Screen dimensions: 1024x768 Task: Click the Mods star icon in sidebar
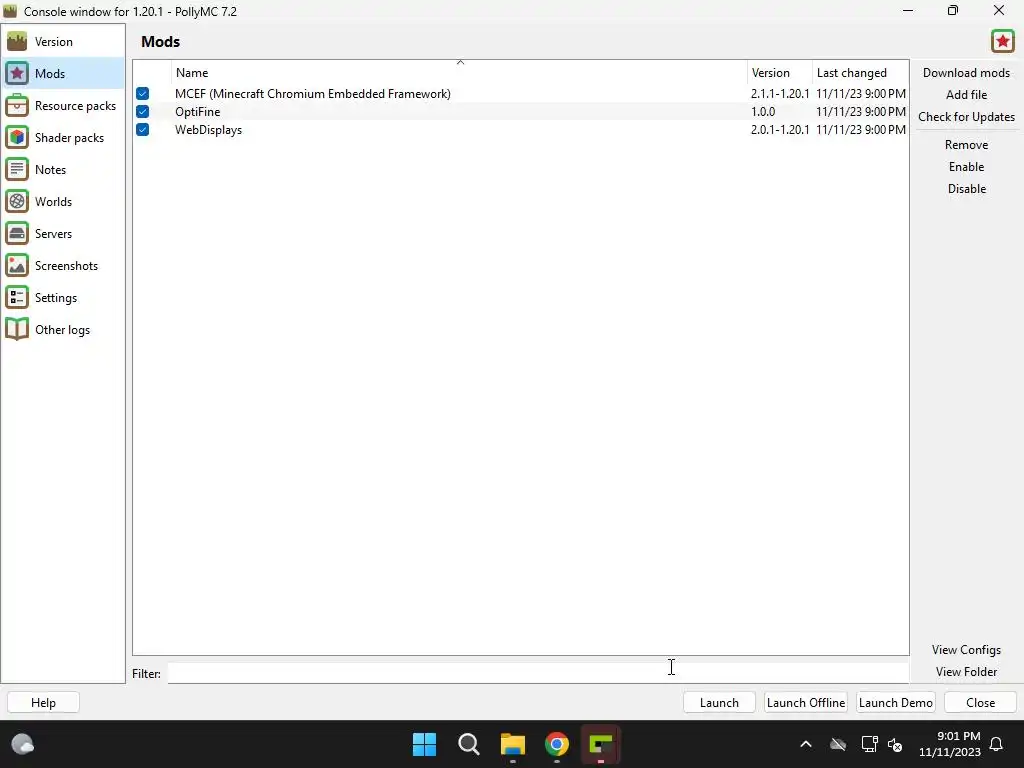(17, 74)
